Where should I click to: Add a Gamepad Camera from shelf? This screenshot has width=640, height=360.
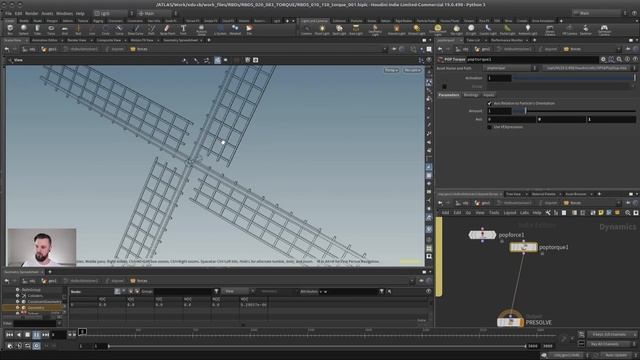[604, 29]
